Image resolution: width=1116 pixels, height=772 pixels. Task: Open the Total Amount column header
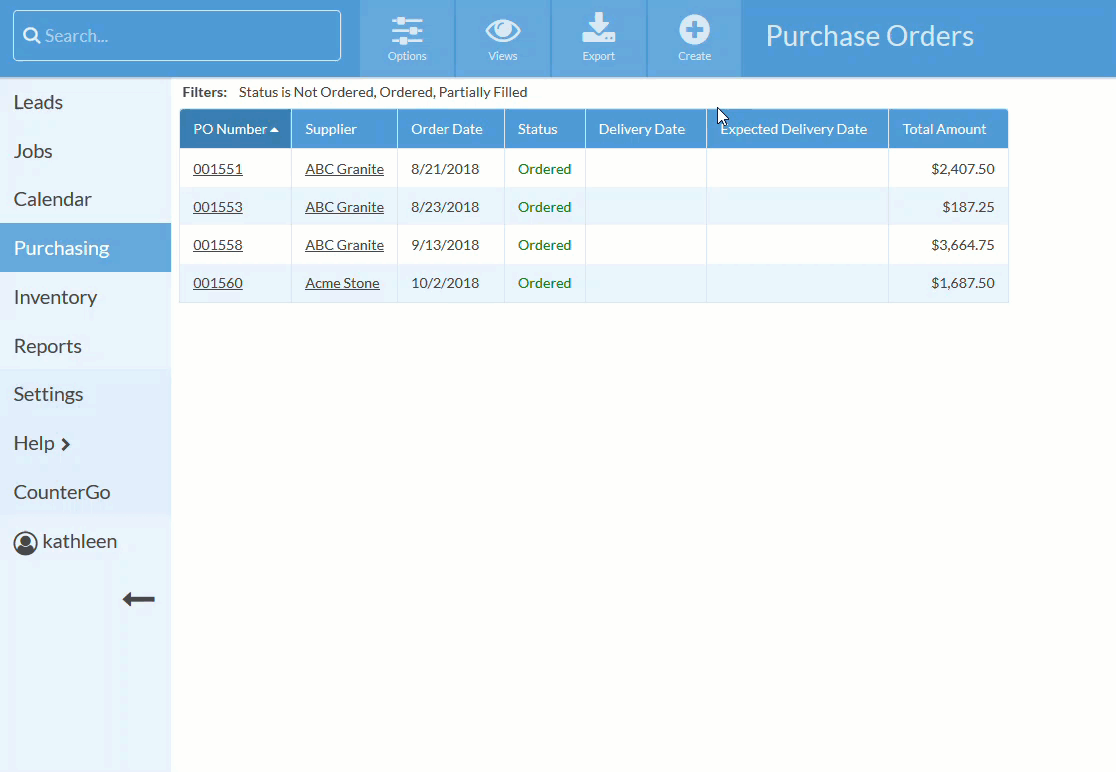[x=945, y=128]
